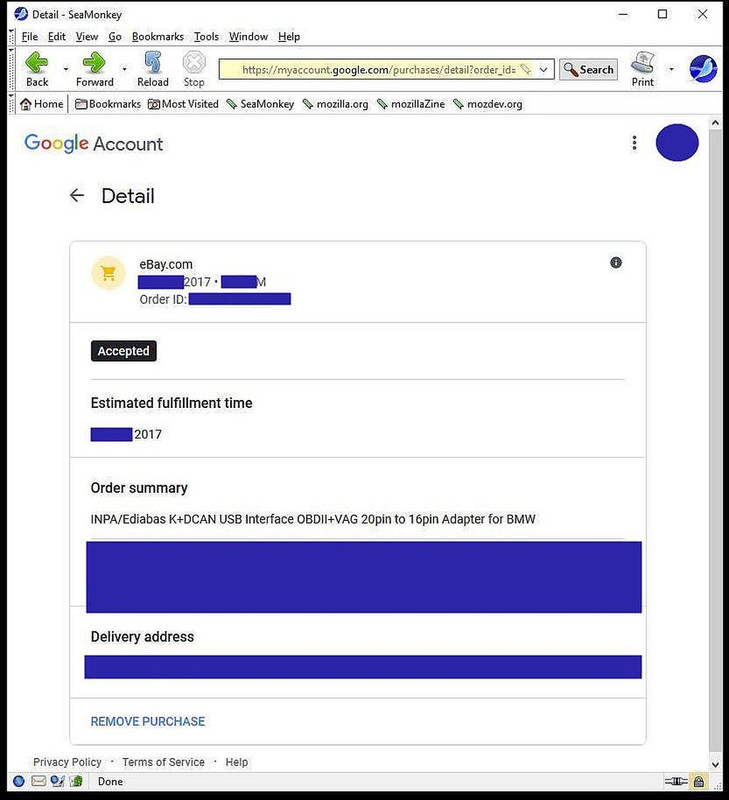Click the Home bookmark toolbar button
This screenshot has height=800, width=729.
(42, 104)
